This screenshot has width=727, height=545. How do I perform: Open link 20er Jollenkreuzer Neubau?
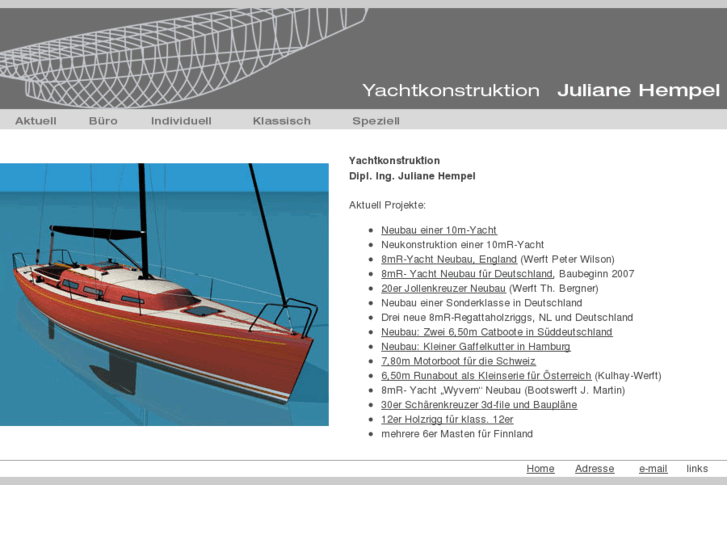pos(443,289)
